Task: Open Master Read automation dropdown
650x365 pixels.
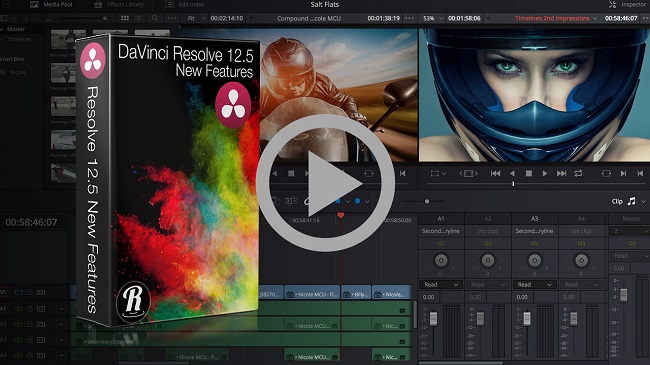Action: pyautogui.click(x=630, y=256)
